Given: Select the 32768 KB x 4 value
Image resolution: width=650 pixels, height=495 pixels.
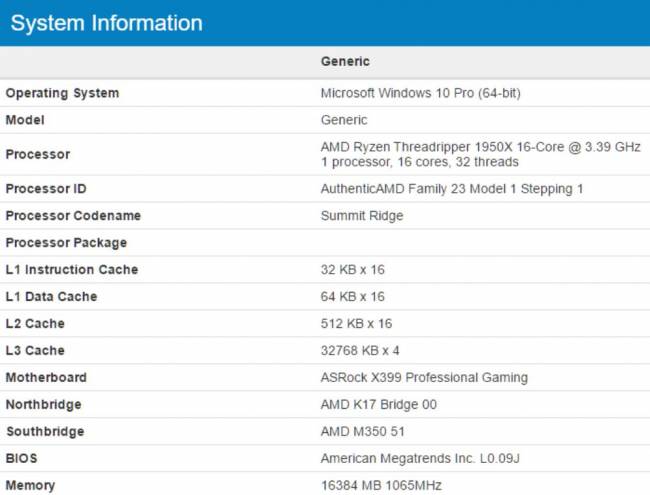Looking at the screenshot, I should tap(360, 350).
